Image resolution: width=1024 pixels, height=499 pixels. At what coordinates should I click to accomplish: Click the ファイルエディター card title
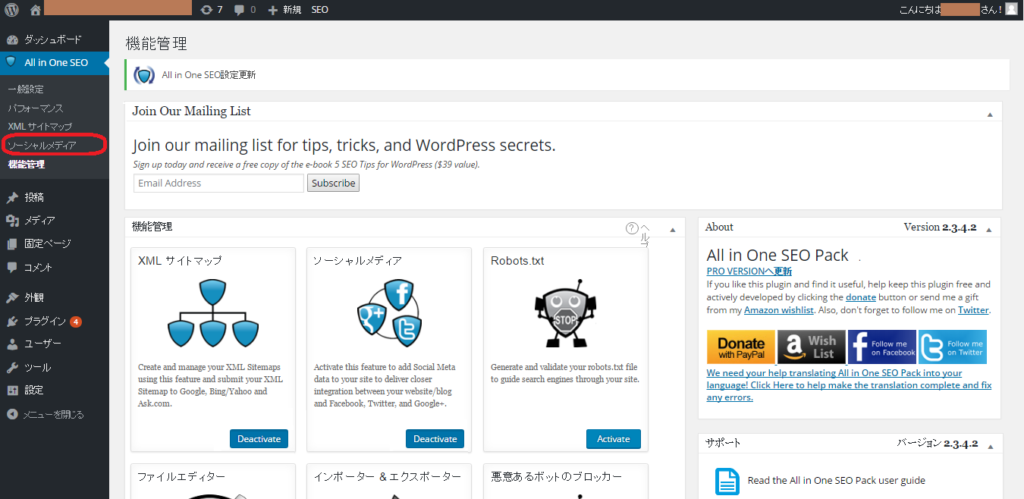181,477
